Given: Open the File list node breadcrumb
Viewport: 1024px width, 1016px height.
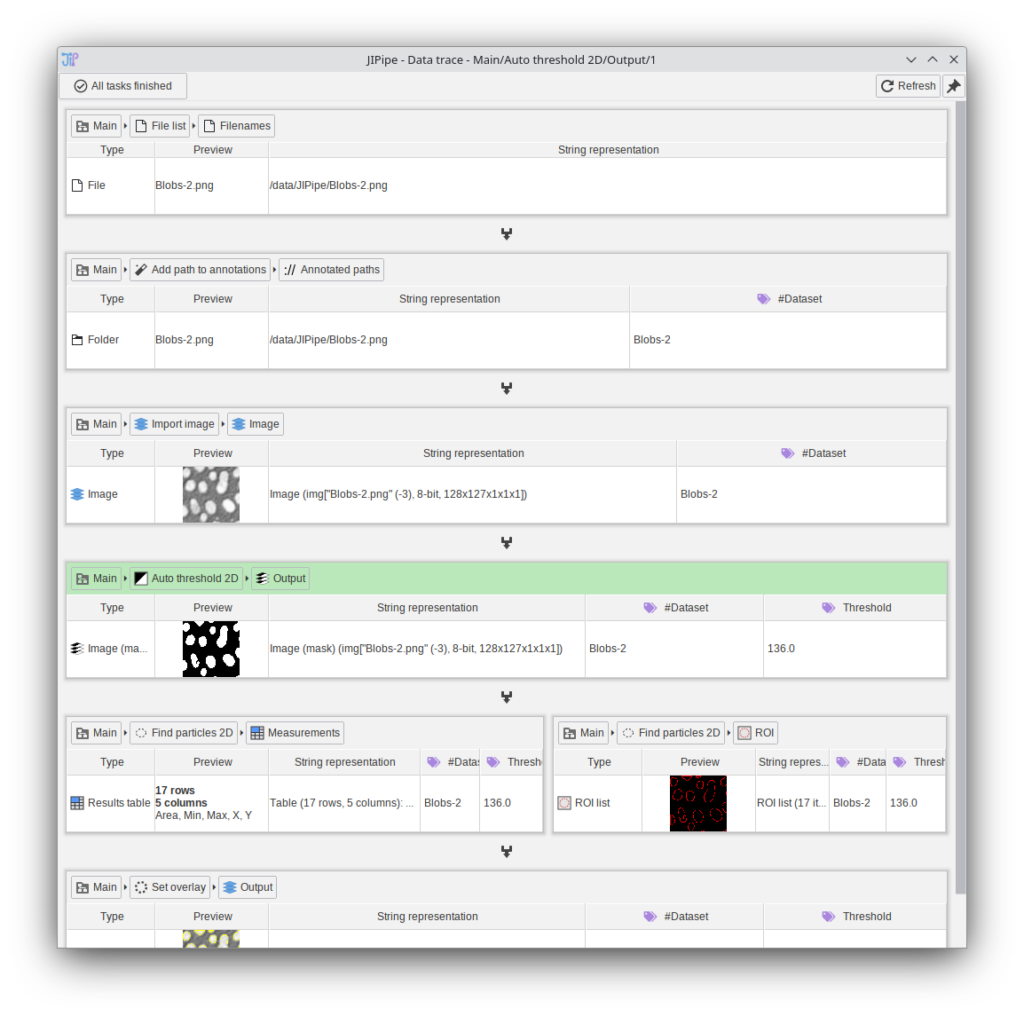Looking at the screenshot, I should pyautogui.click(x=160, y=126).
